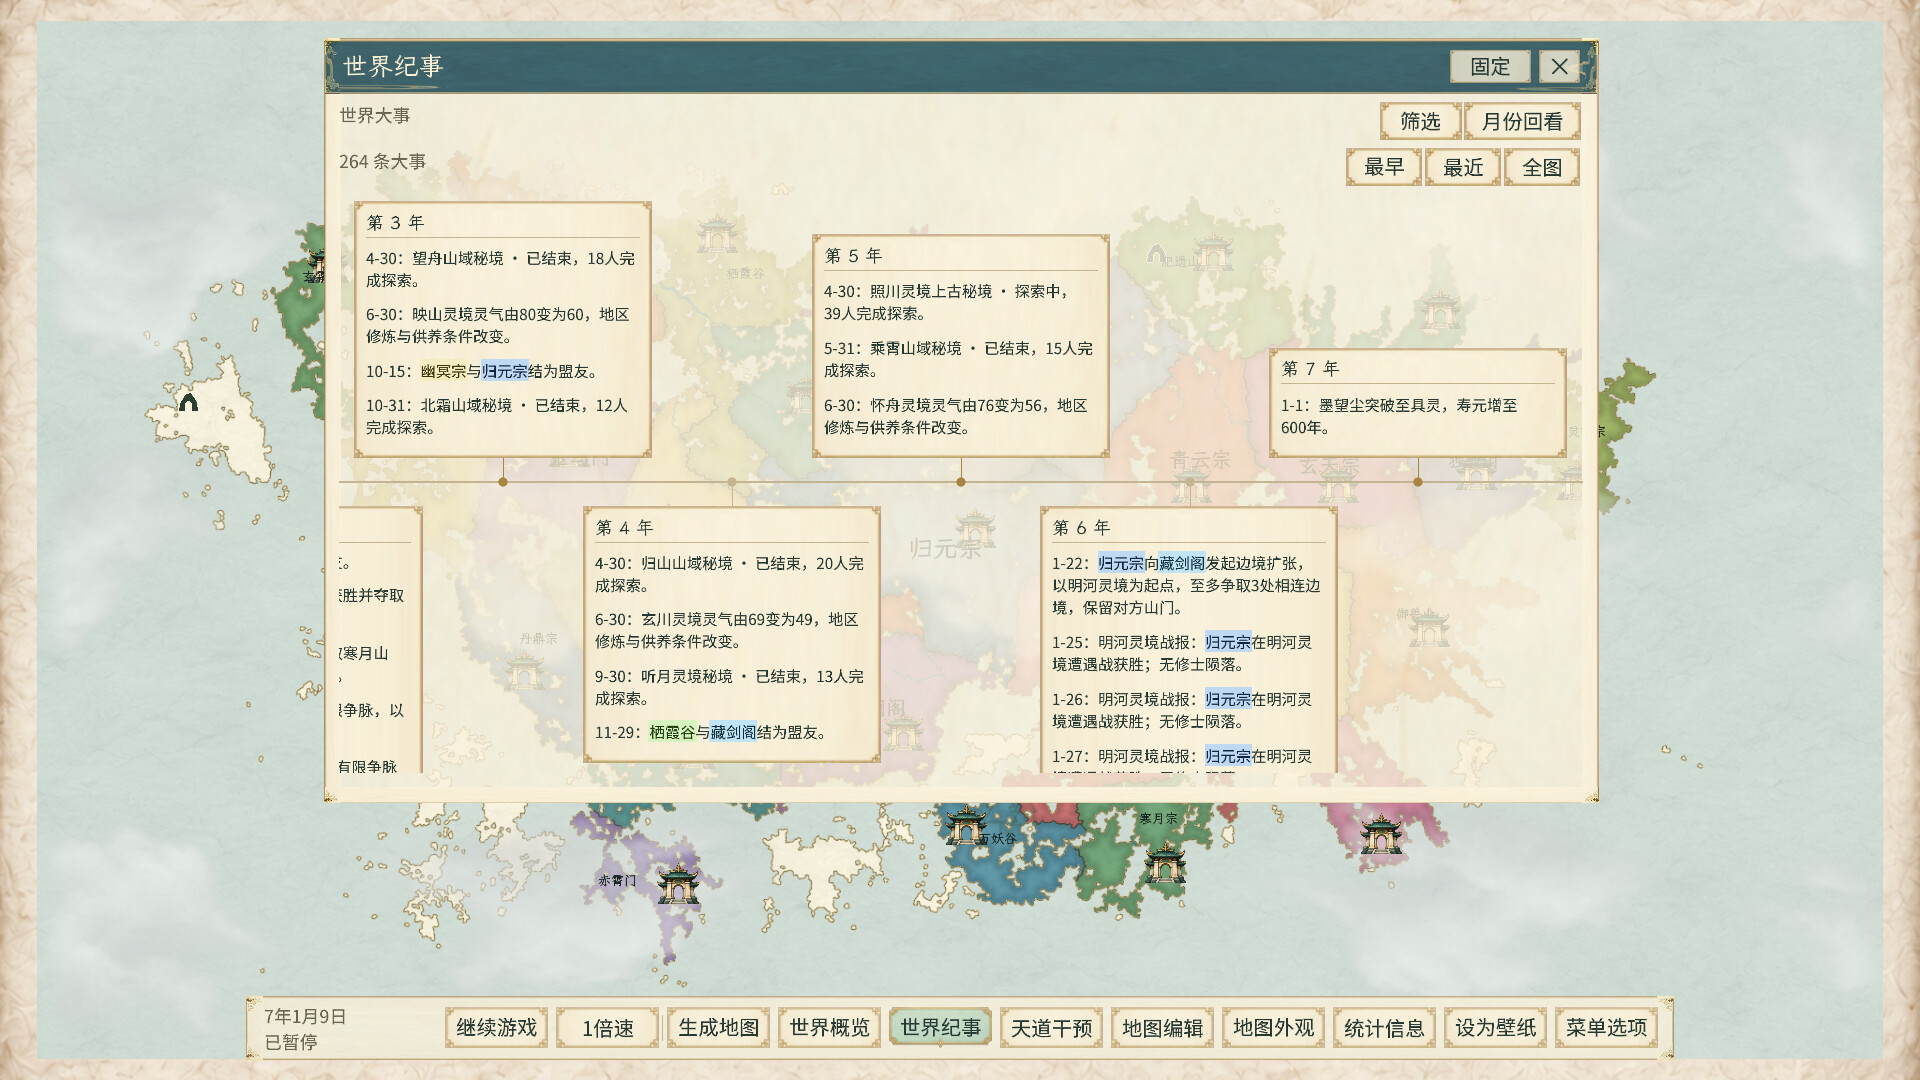
Task: Click 归元宗 link in 1-26 battle report
Action: [1228, 699]
